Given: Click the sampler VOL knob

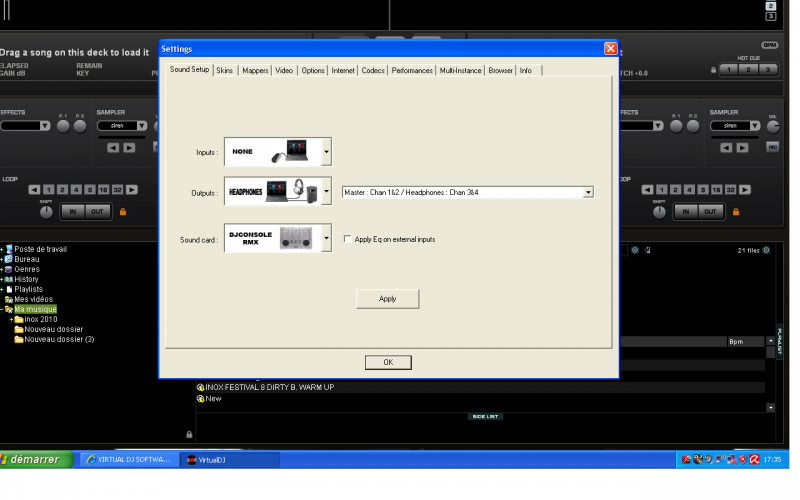Looking at the screenshot, I should pyautogui.click(x=772, y=126).
